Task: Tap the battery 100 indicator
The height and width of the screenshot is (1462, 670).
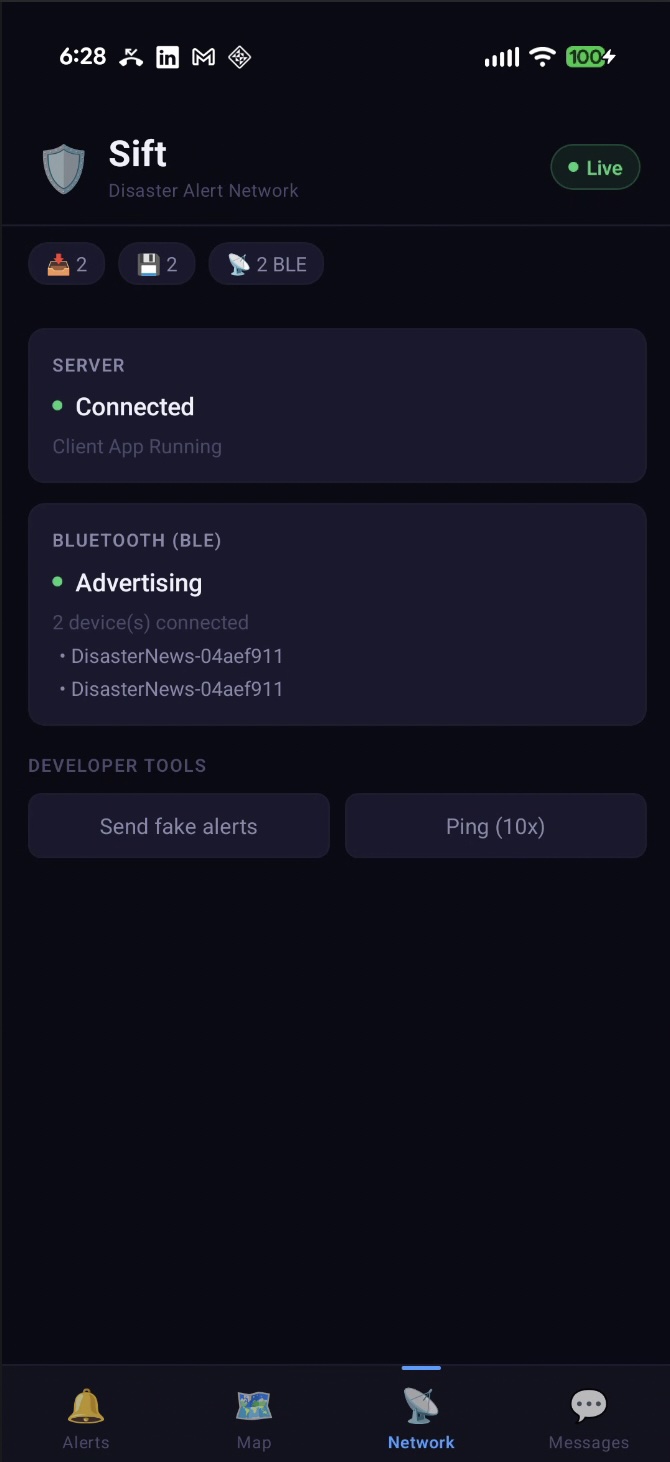Action: coord(590,57)
